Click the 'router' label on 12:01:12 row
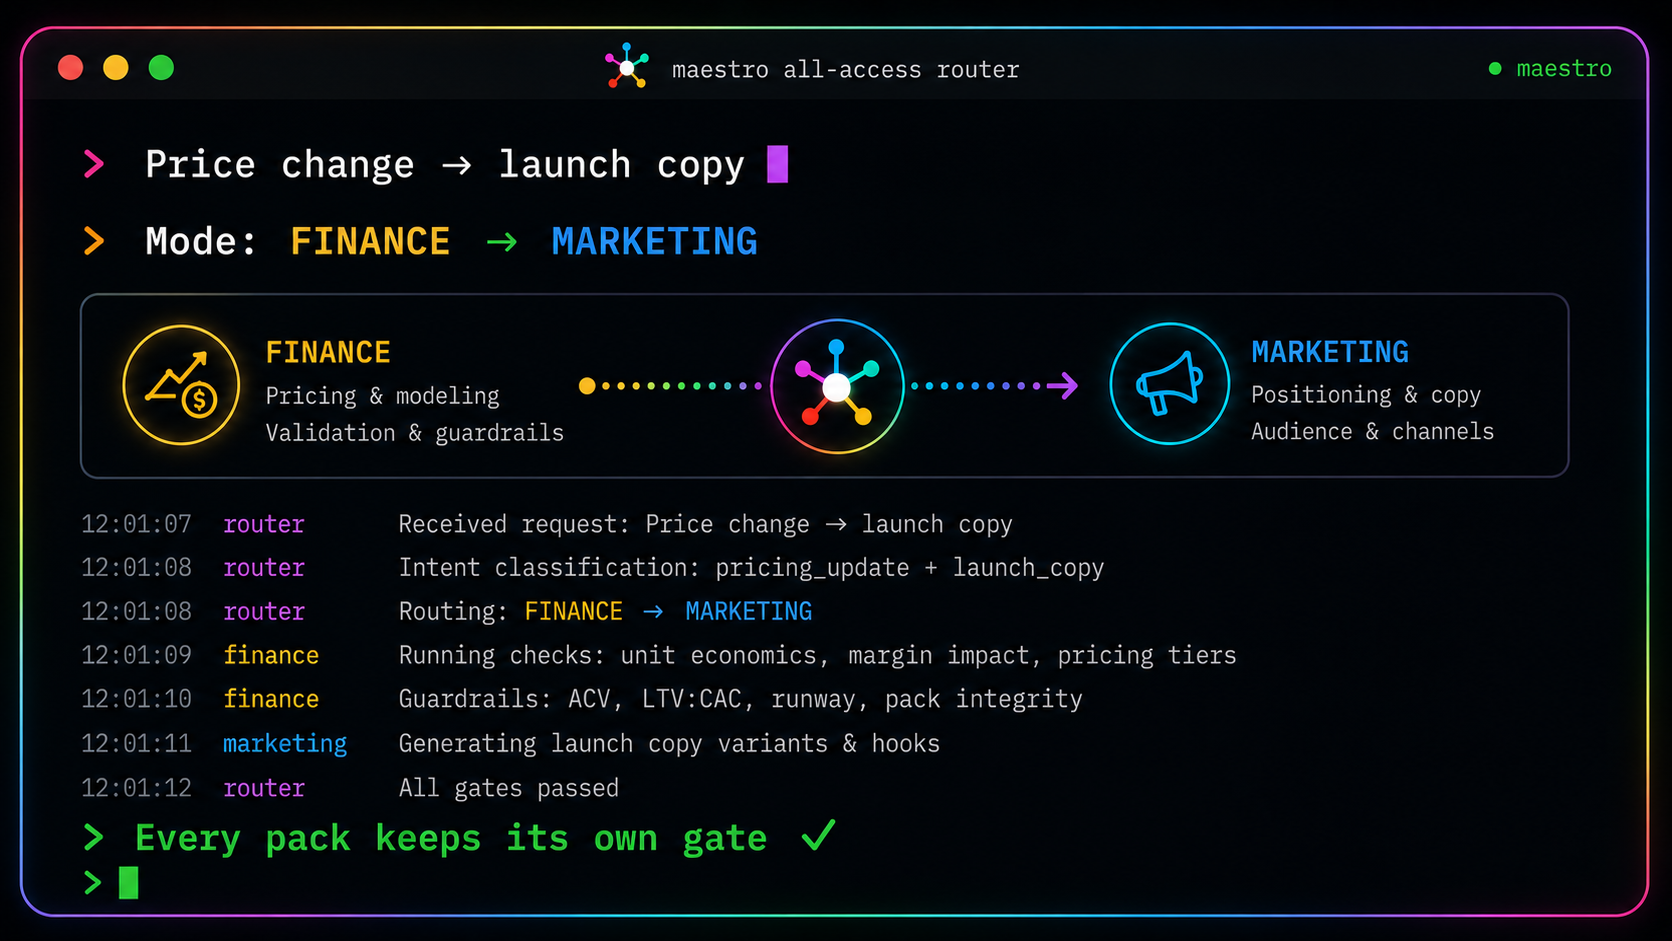1672x941 pixels. 264,788
